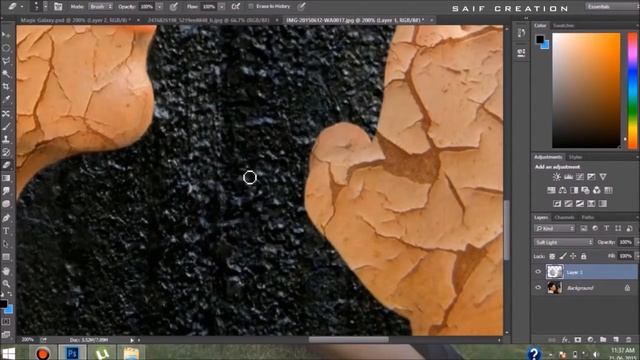Add Curves adjustment
Screen dimensions: 640x360
580,177
